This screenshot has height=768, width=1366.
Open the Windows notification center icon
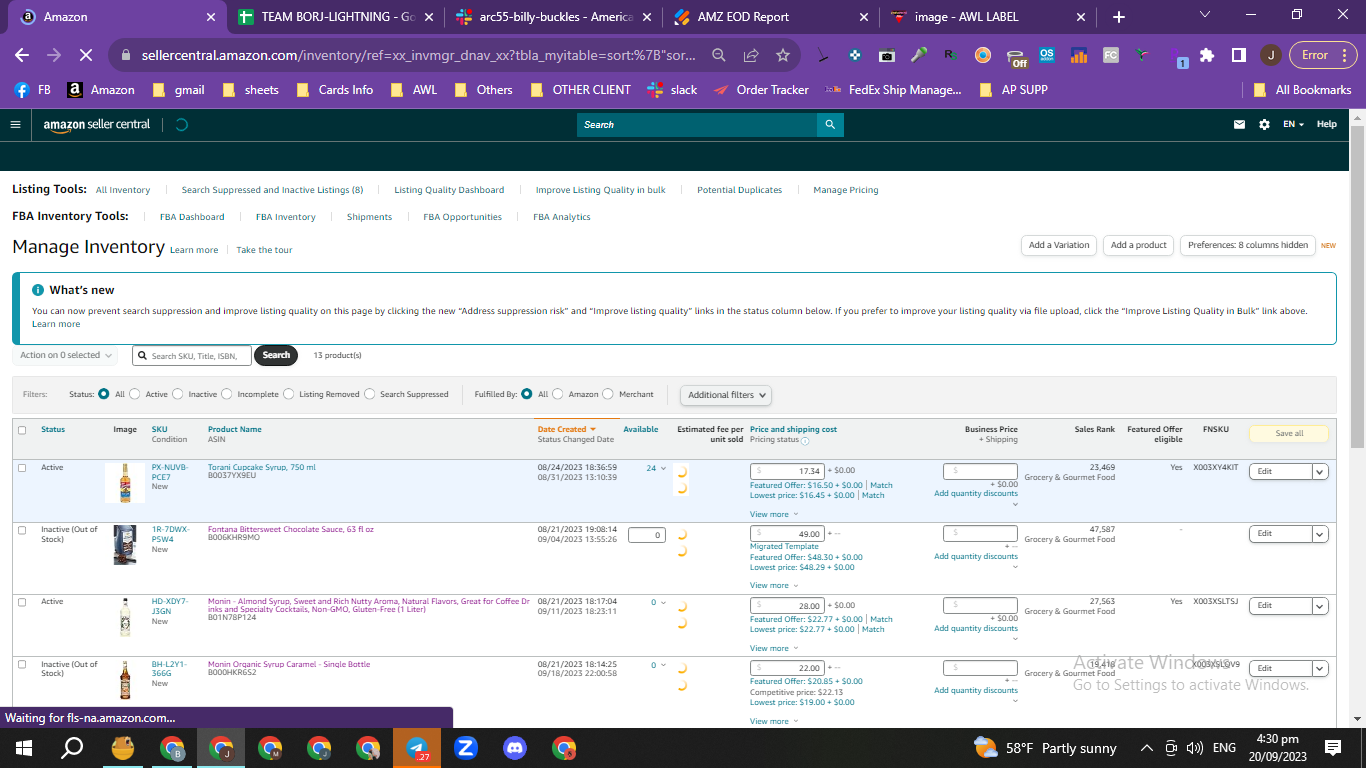pos(1333,748)
